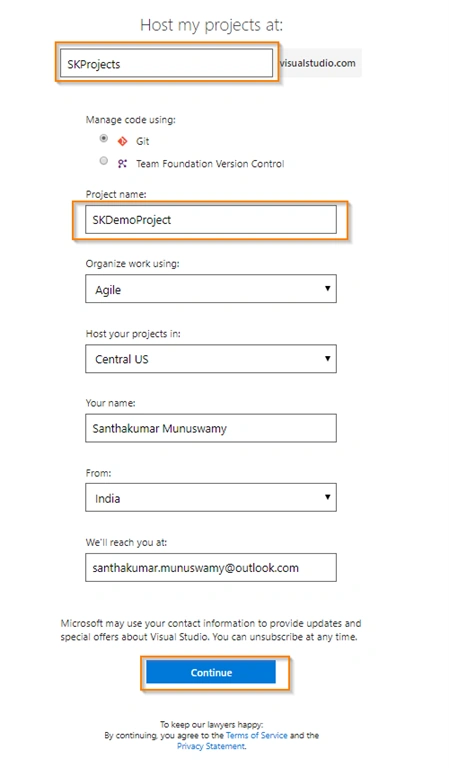
Task: Click the arrow of the Agile dropdown
Action: coord(328,288)
